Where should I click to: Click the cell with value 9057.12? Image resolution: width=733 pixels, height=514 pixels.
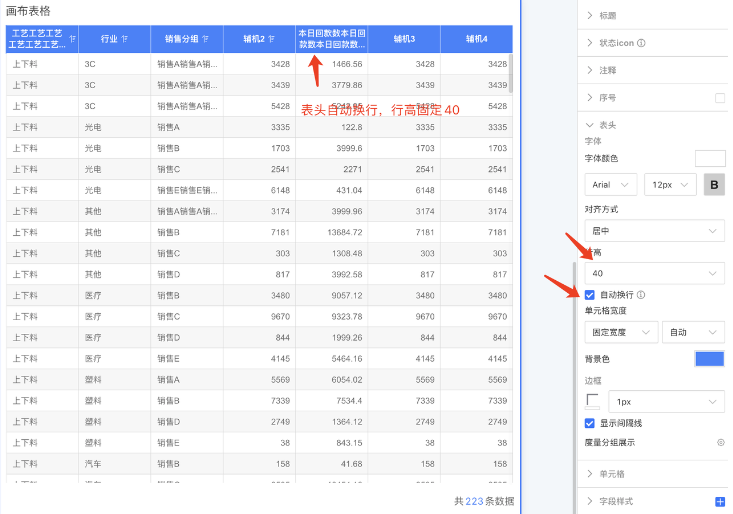click(332, 295)
